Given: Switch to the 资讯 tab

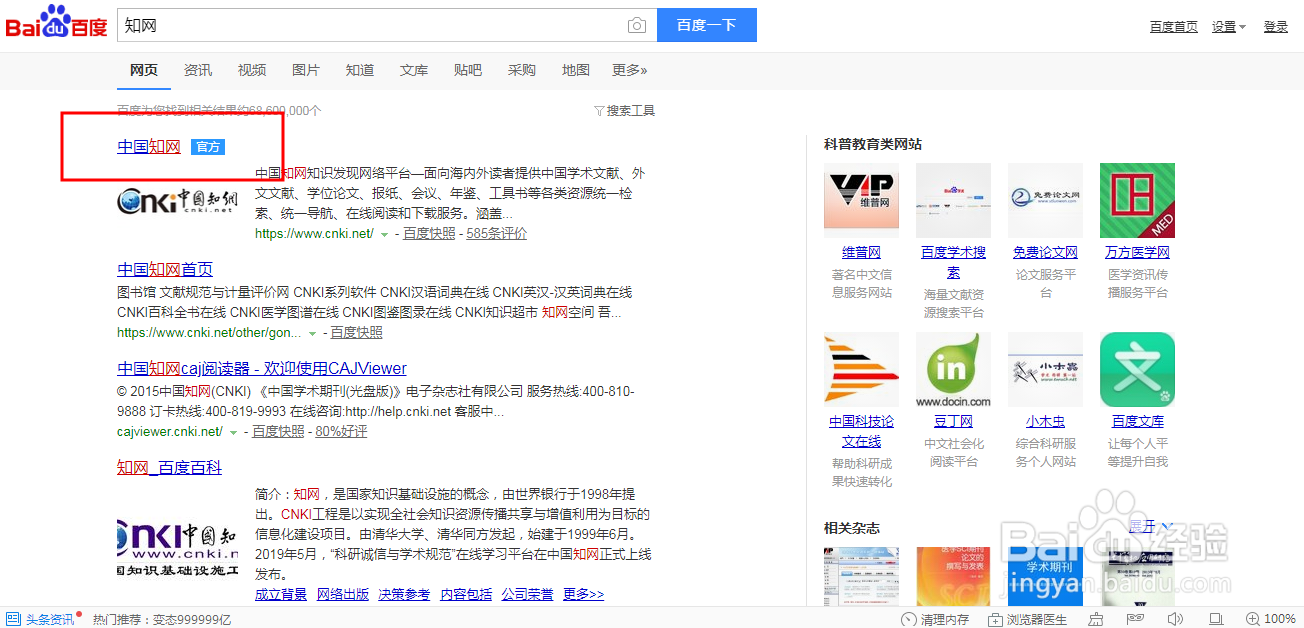Looking at the screenshot, I should click(198, 70).
